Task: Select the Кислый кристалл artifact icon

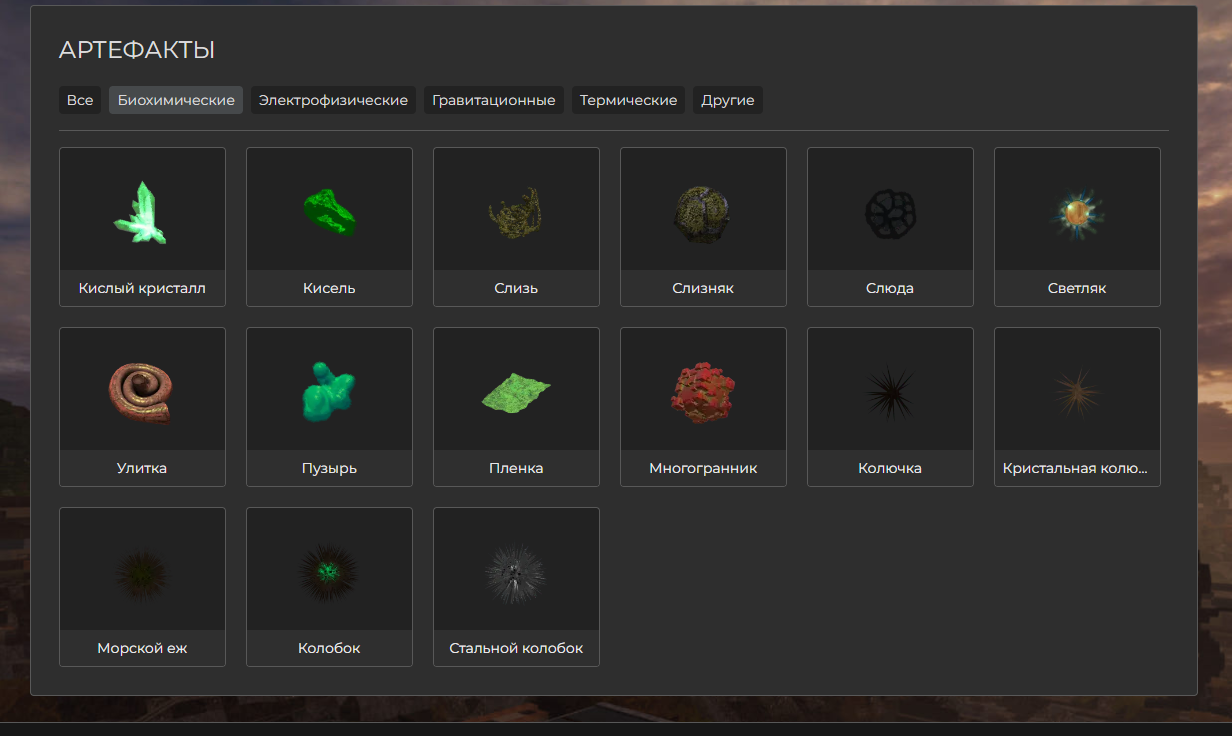Action: click(x=142, y=212)
